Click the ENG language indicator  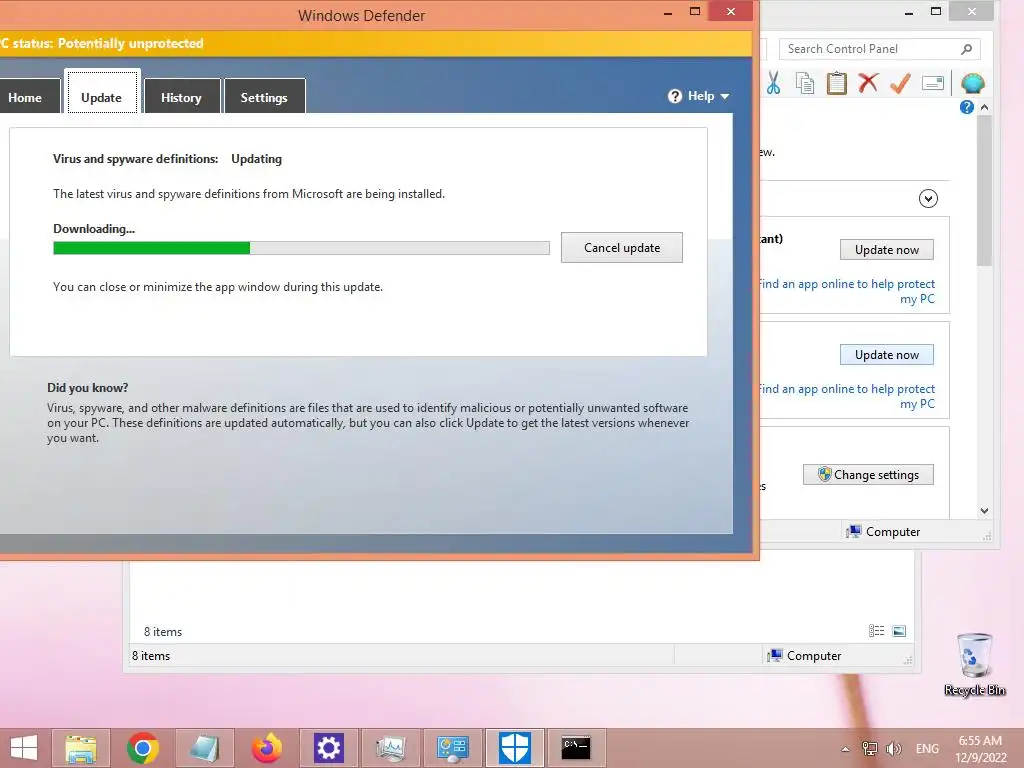coord(927,749)
